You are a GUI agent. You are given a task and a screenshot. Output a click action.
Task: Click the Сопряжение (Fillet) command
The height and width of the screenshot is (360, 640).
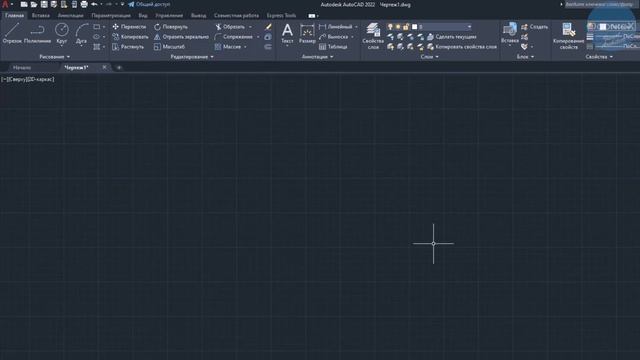click(233, 37)
